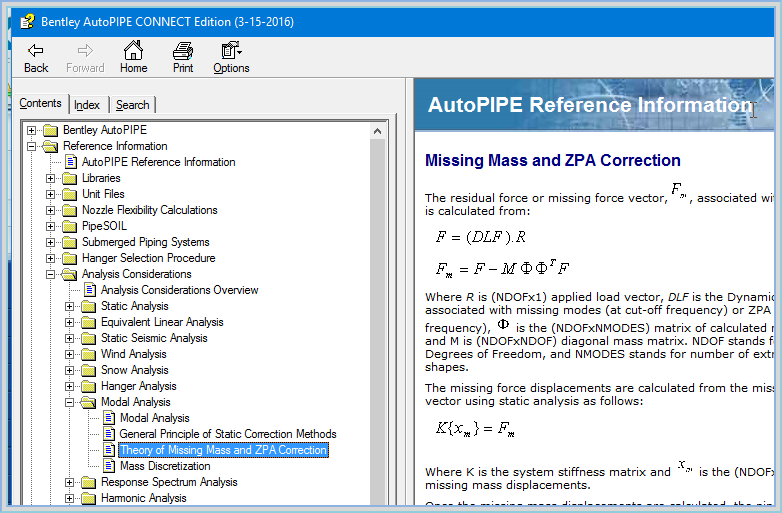
Task: Expand Submerged Piping Systems node
Action: click(50, 242)
